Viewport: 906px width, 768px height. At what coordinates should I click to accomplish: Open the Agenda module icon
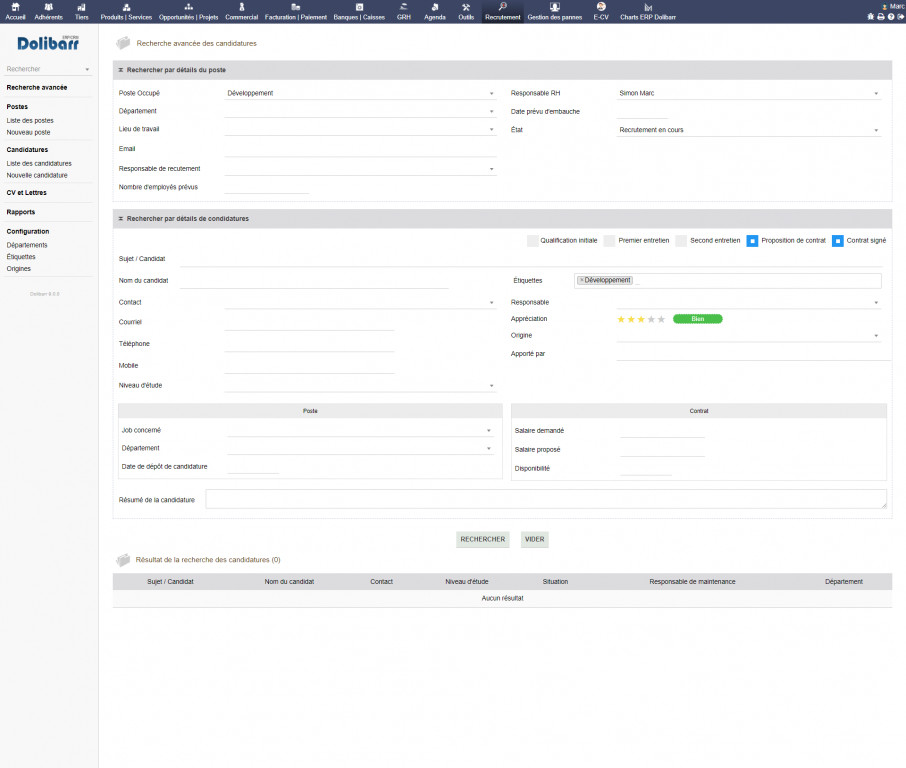coord(435,8)
